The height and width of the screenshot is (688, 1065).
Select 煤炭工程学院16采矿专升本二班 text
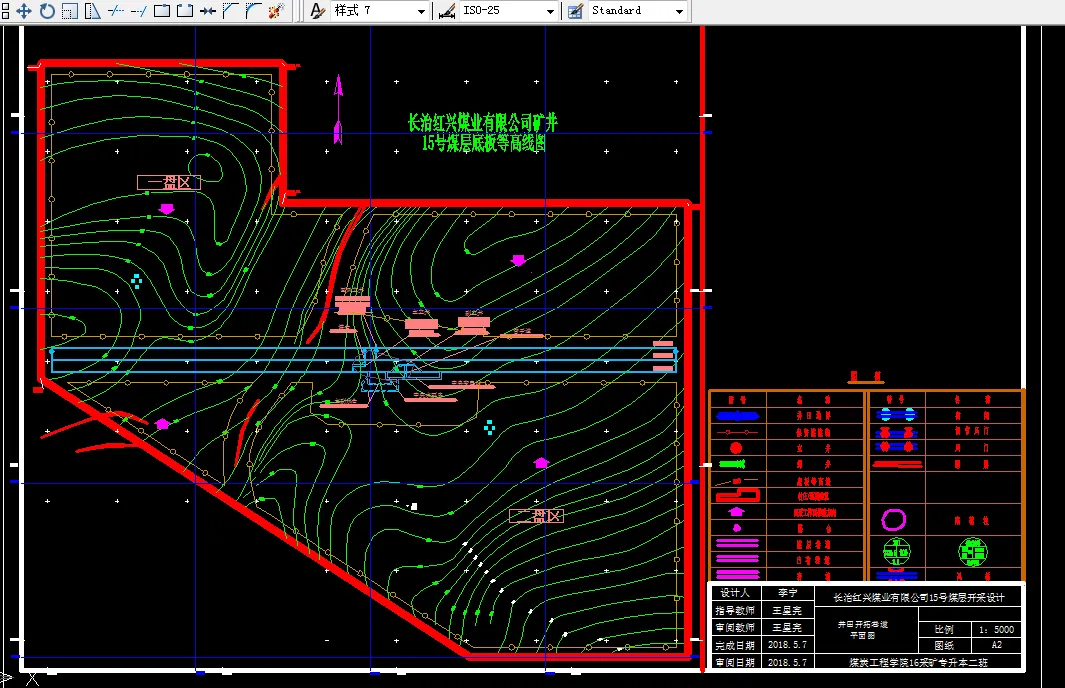[x=918, y=662]
